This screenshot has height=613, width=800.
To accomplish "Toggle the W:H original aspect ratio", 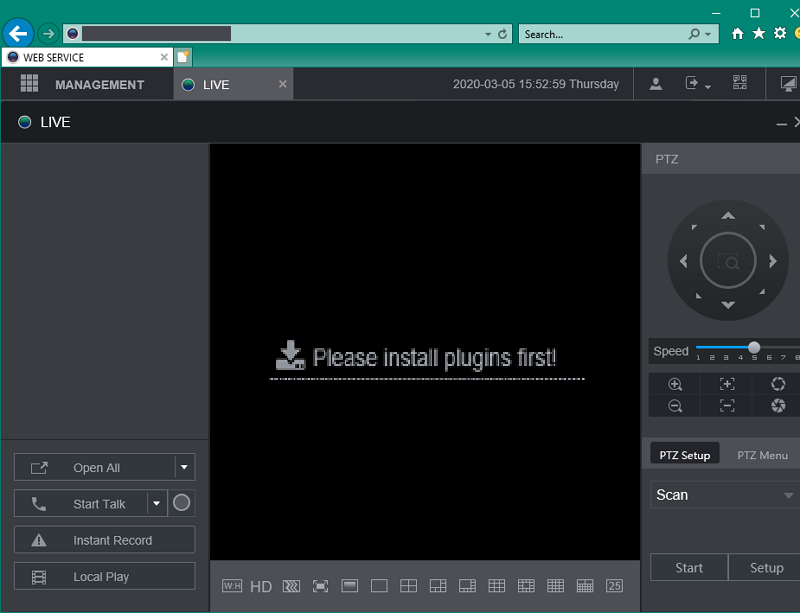I will tap(232, 586).
